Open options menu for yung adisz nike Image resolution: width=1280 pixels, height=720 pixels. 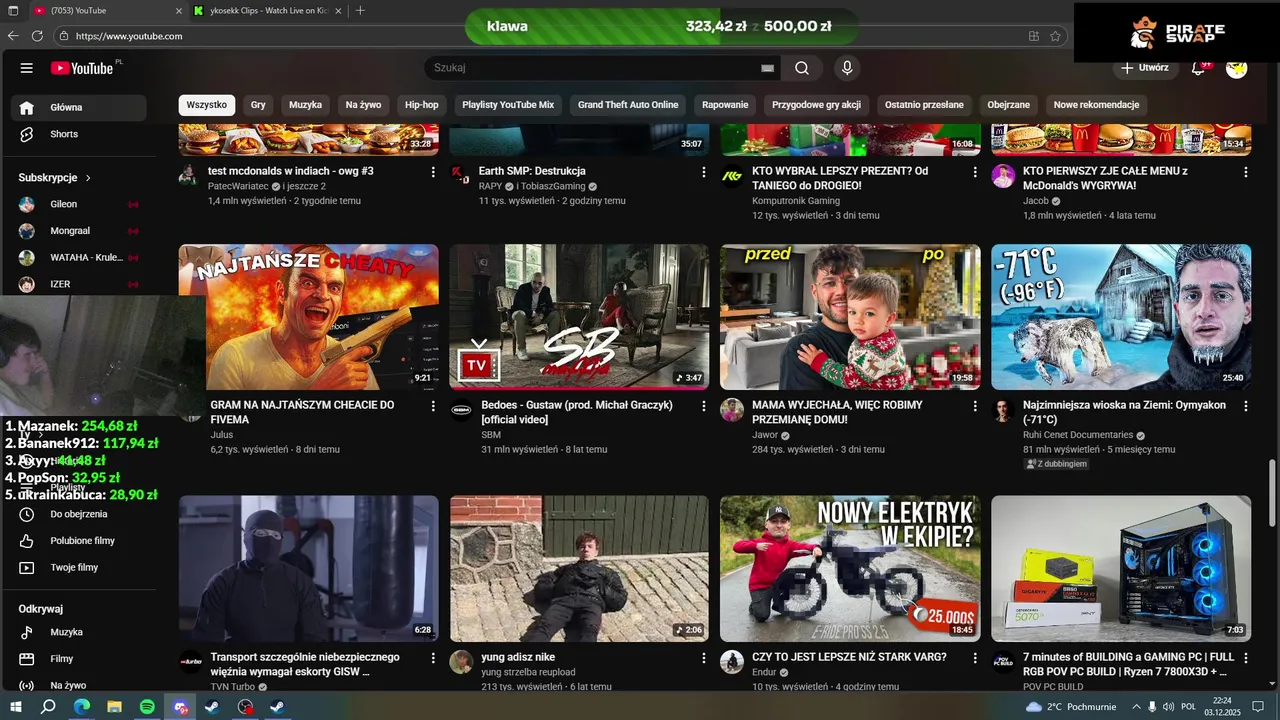(704, 658)
